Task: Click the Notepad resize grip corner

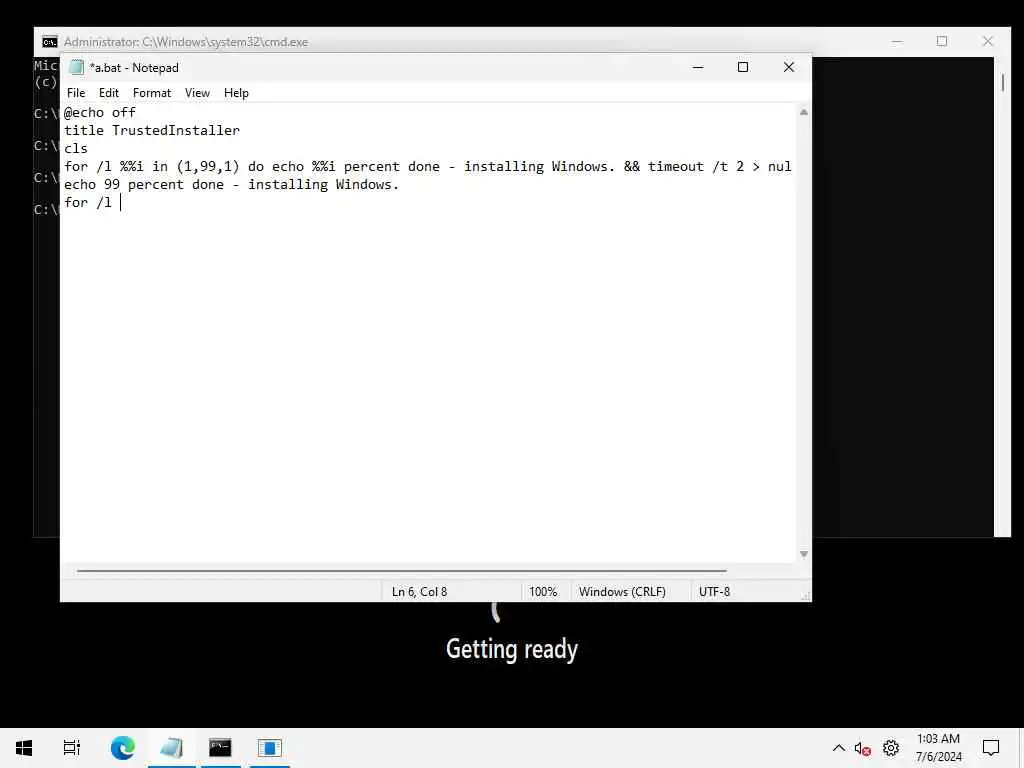Action: (x=805, y=596)
